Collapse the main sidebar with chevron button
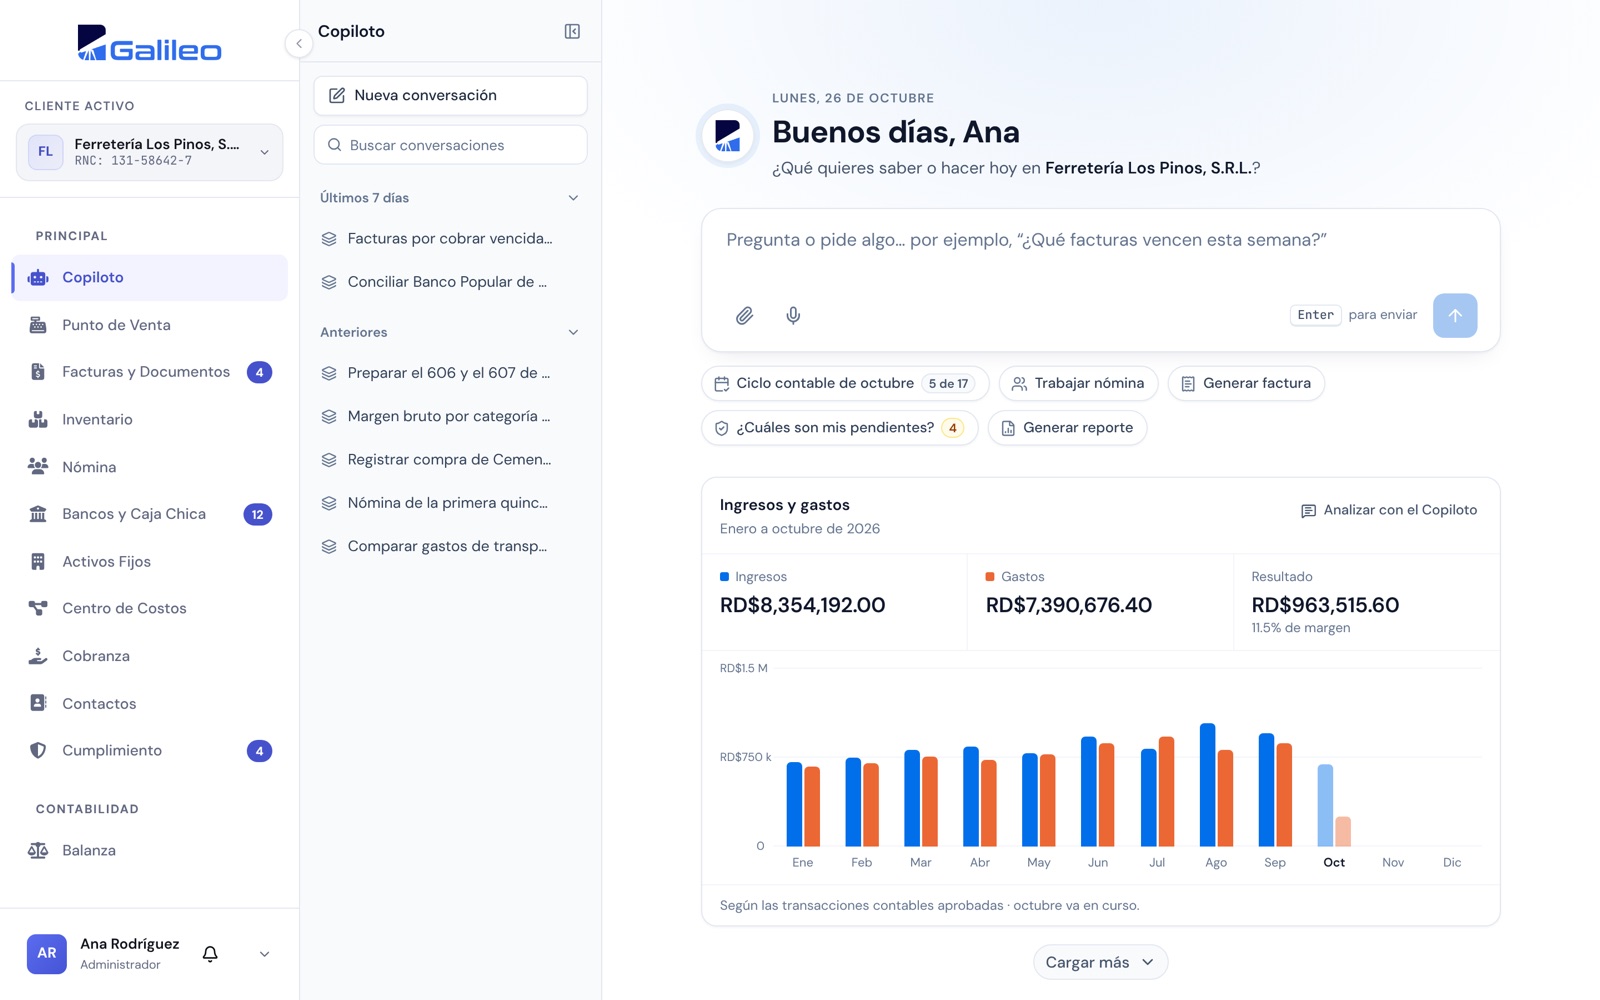Screen dimensions: 1600x1000 click(x=298, y=44)
